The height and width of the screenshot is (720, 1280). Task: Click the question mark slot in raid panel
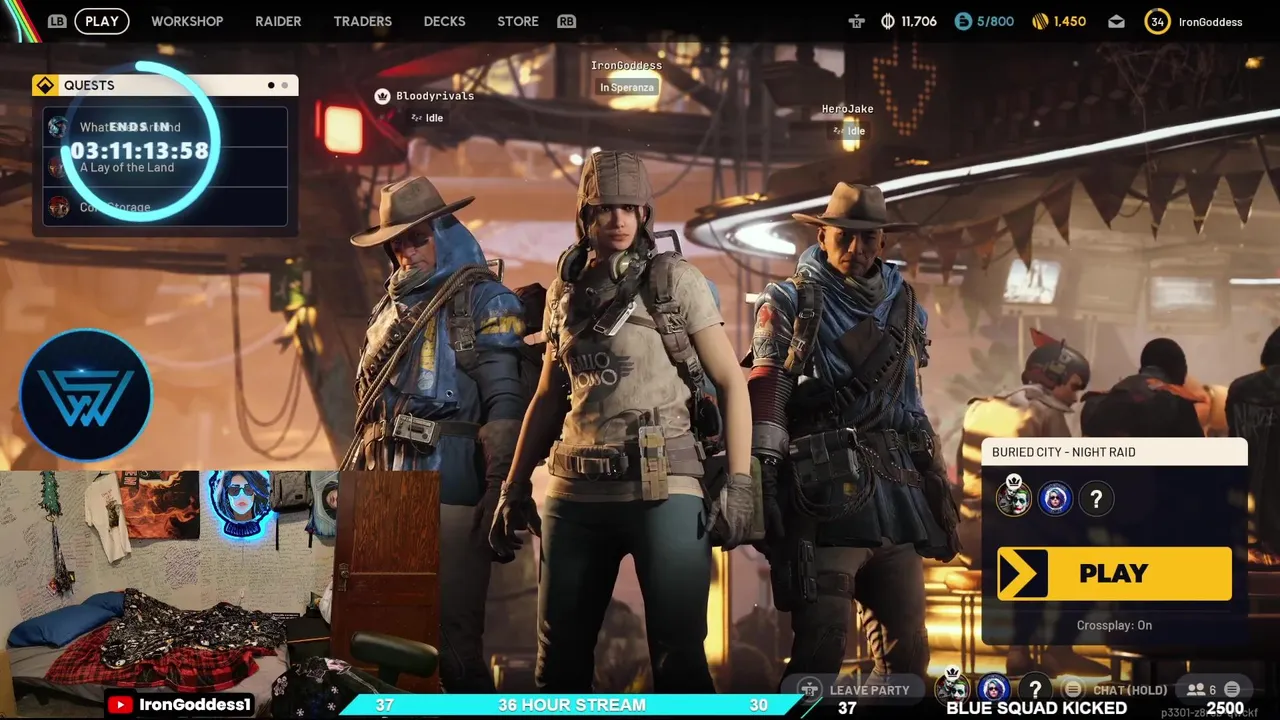pyautogui.click(x=1096, y=498)
